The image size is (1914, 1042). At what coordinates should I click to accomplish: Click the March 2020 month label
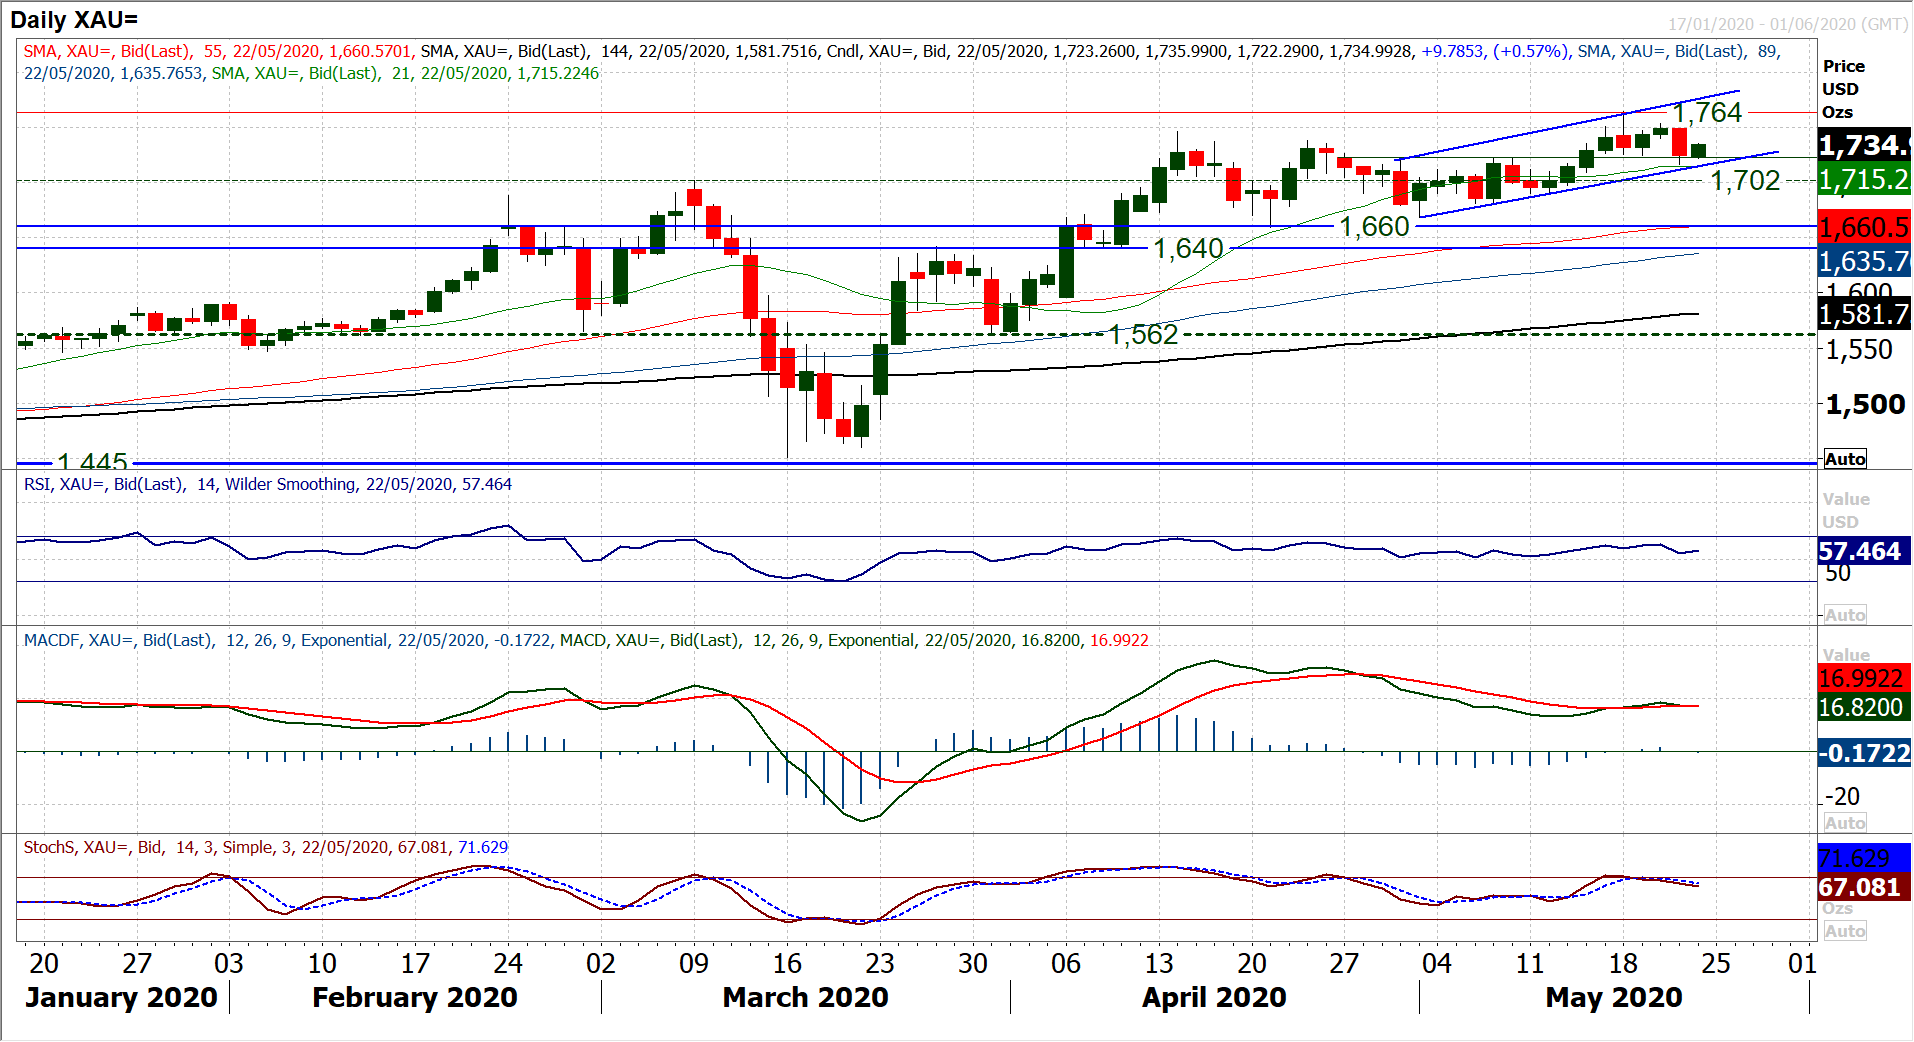coord(805,997)
